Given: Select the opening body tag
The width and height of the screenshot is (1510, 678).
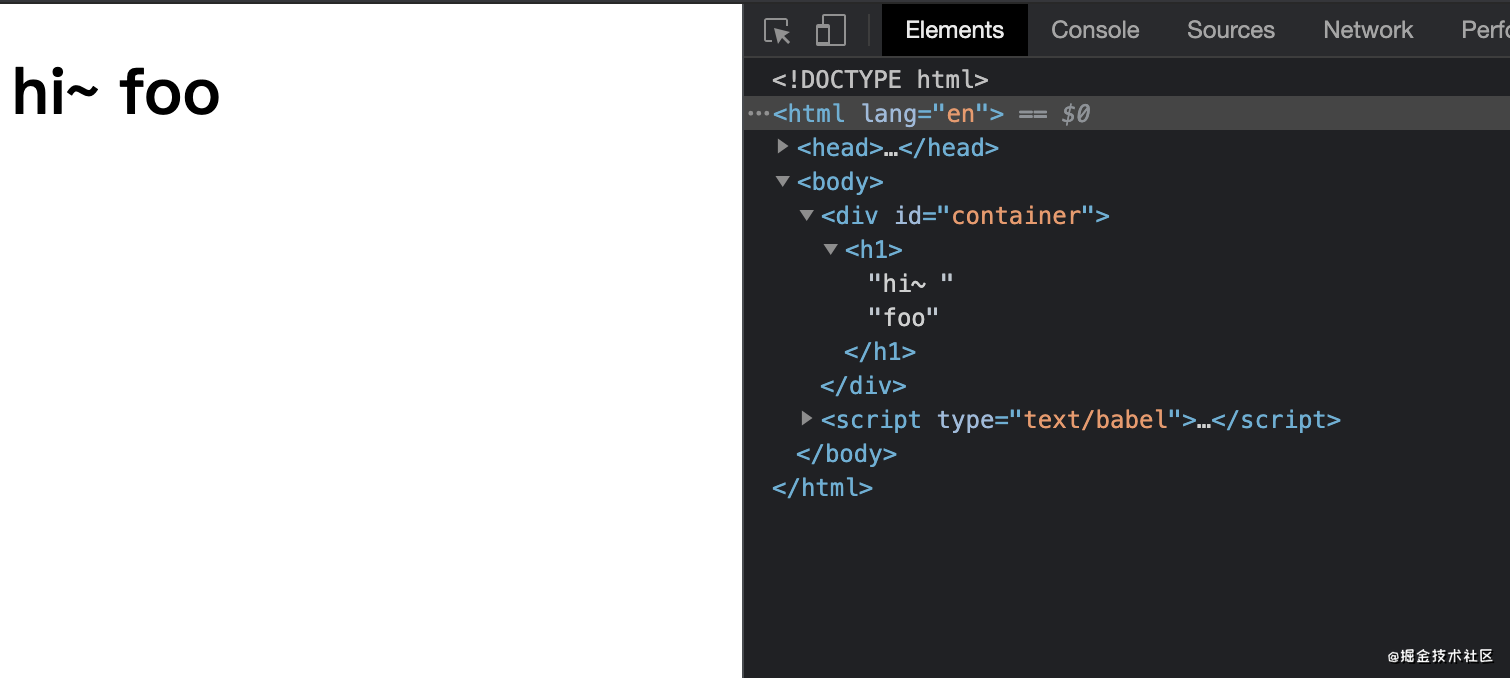Looking at the screenshot, I should coord(840,181).
